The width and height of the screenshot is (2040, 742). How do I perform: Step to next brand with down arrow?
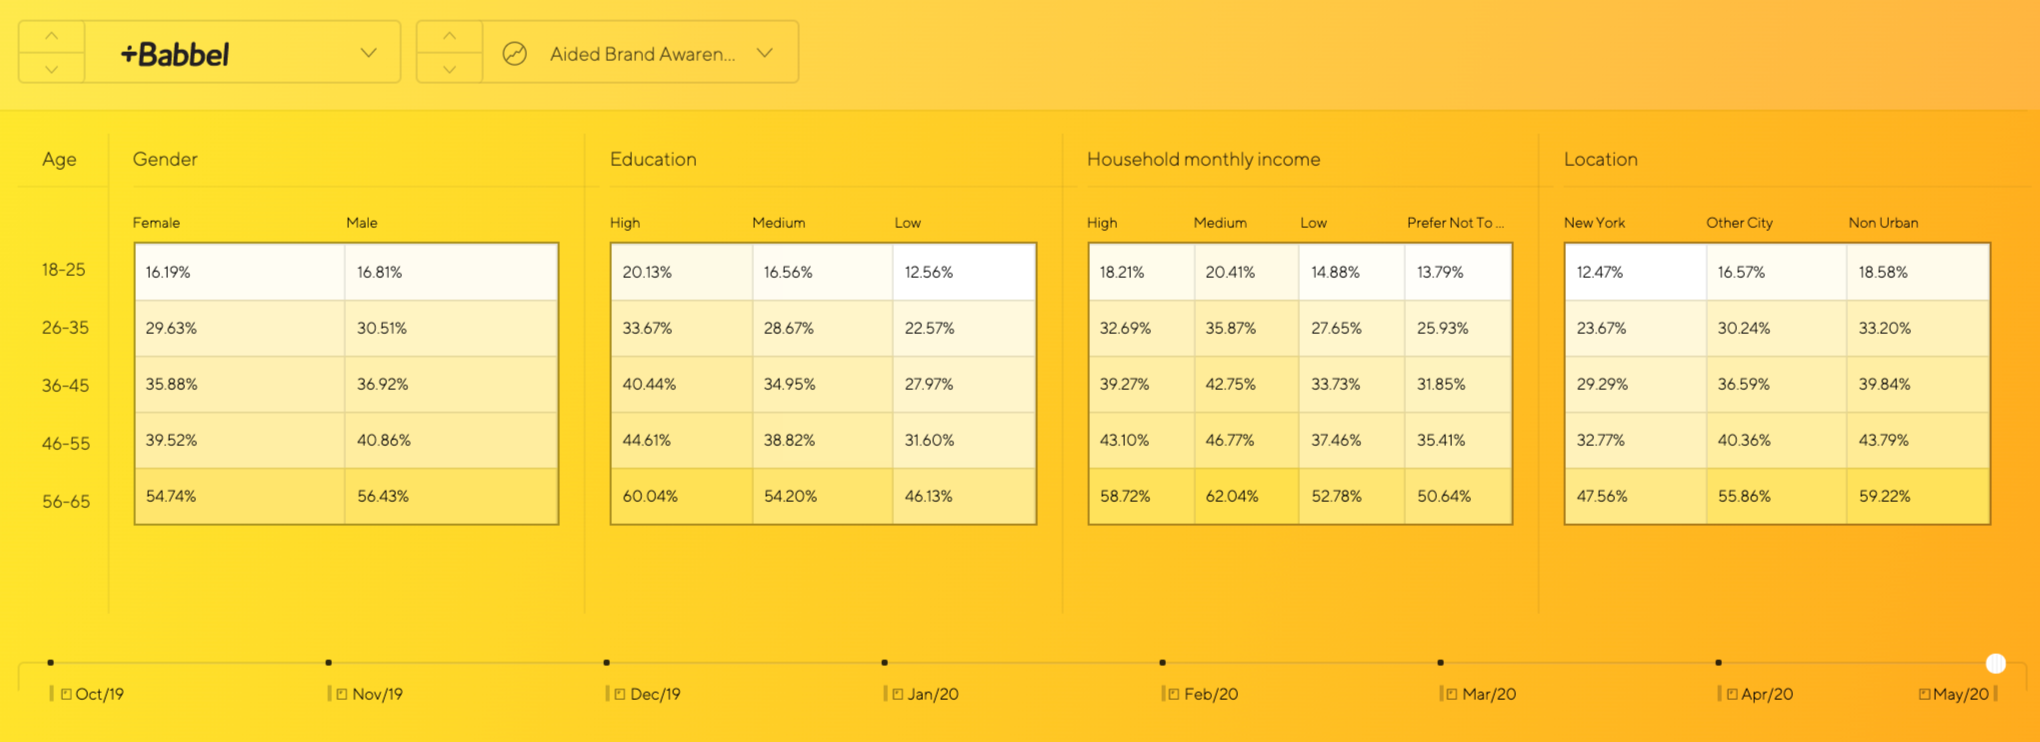click(x=51, y=69)
